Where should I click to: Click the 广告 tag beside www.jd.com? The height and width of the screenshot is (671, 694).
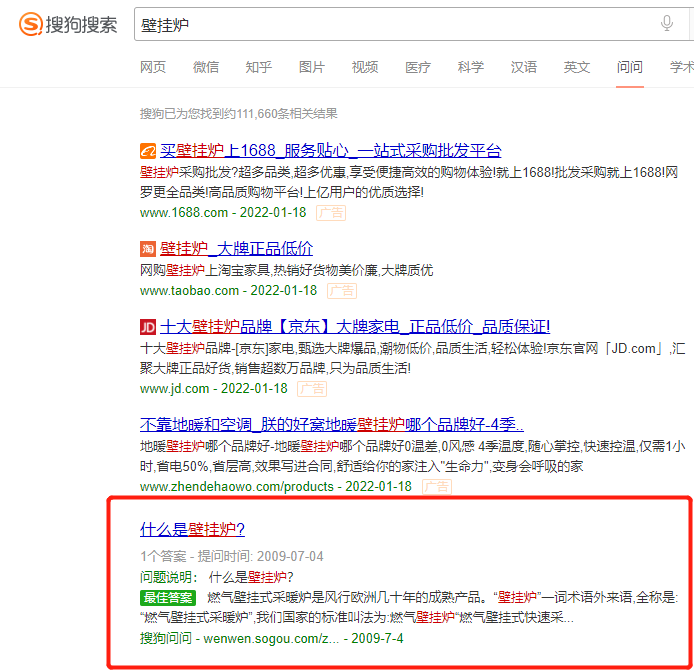coord(312,389)
